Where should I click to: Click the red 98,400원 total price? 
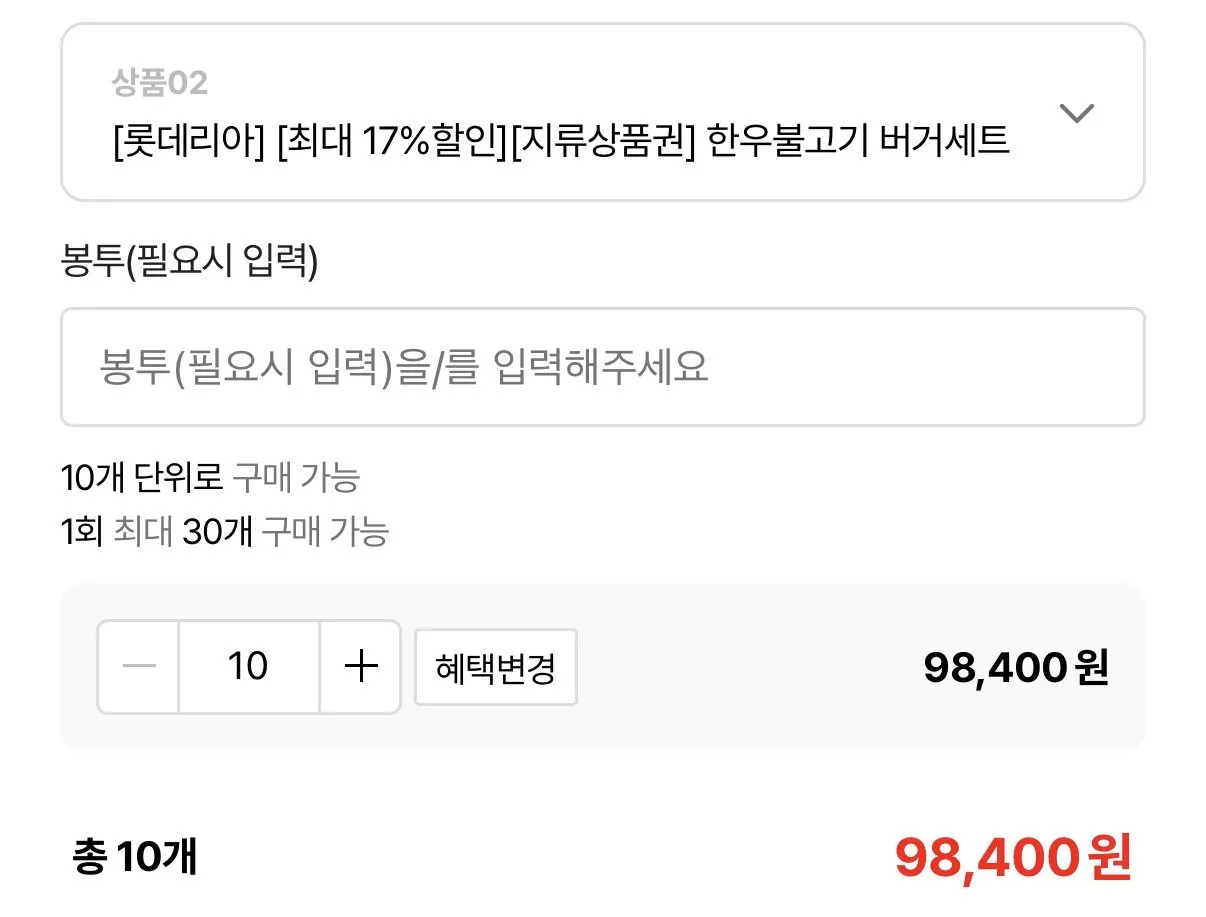point(1012,858)
